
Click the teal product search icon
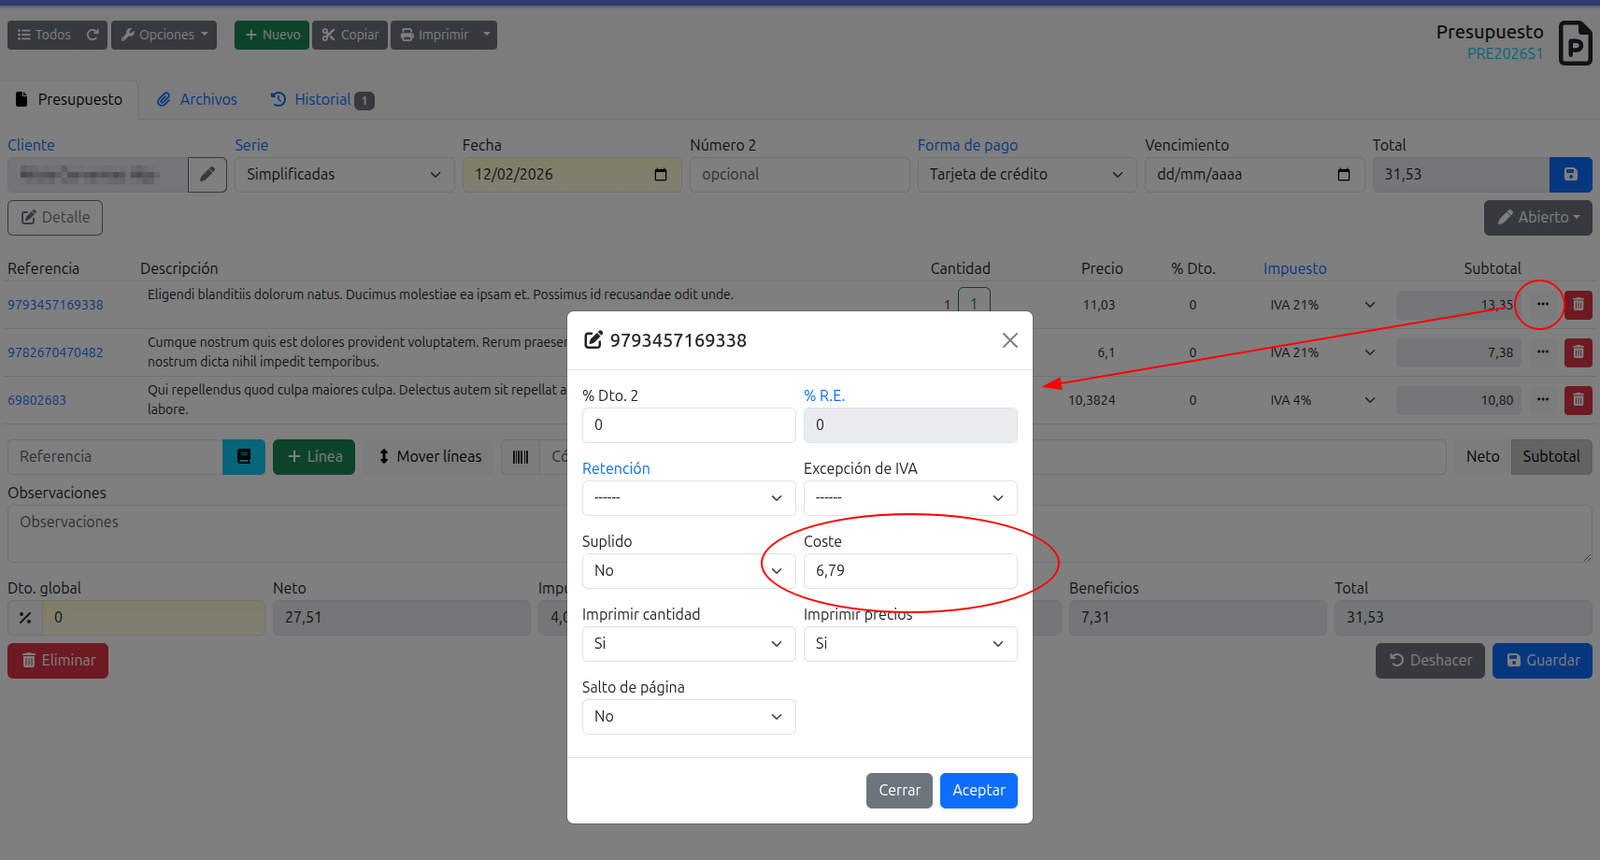click(244, 457)
